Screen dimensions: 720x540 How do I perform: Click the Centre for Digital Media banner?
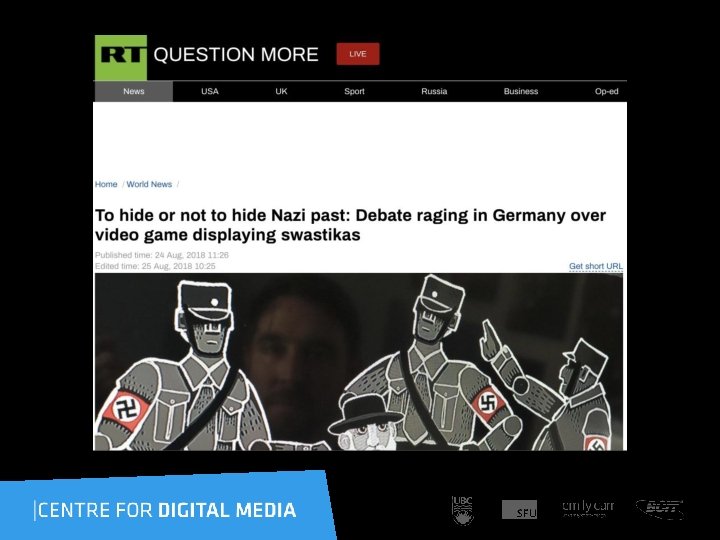[x=167, y=507]
